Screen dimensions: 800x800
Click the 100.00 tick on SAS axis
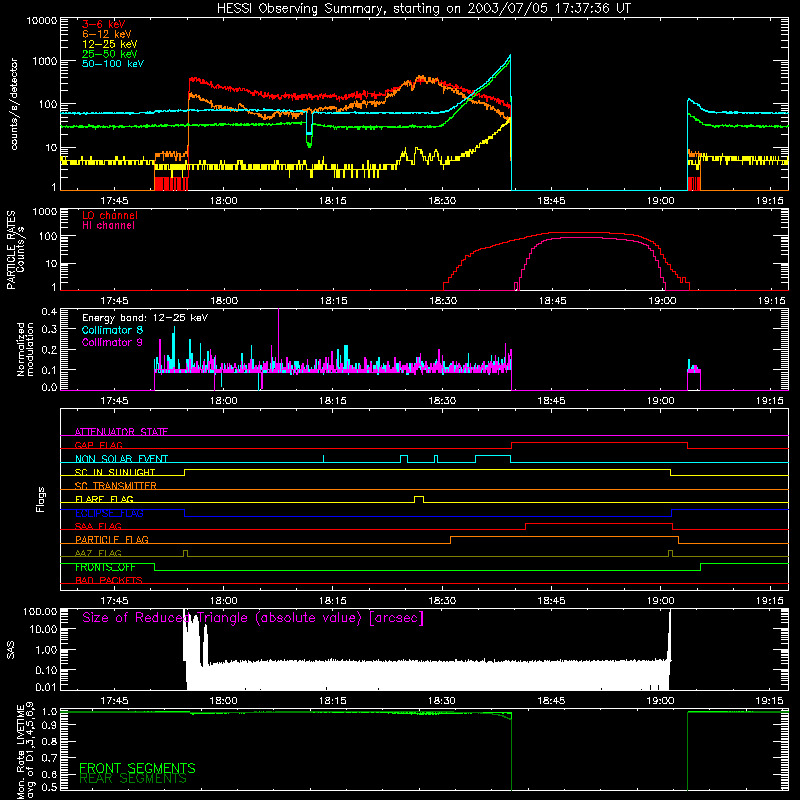pos(40,611)
